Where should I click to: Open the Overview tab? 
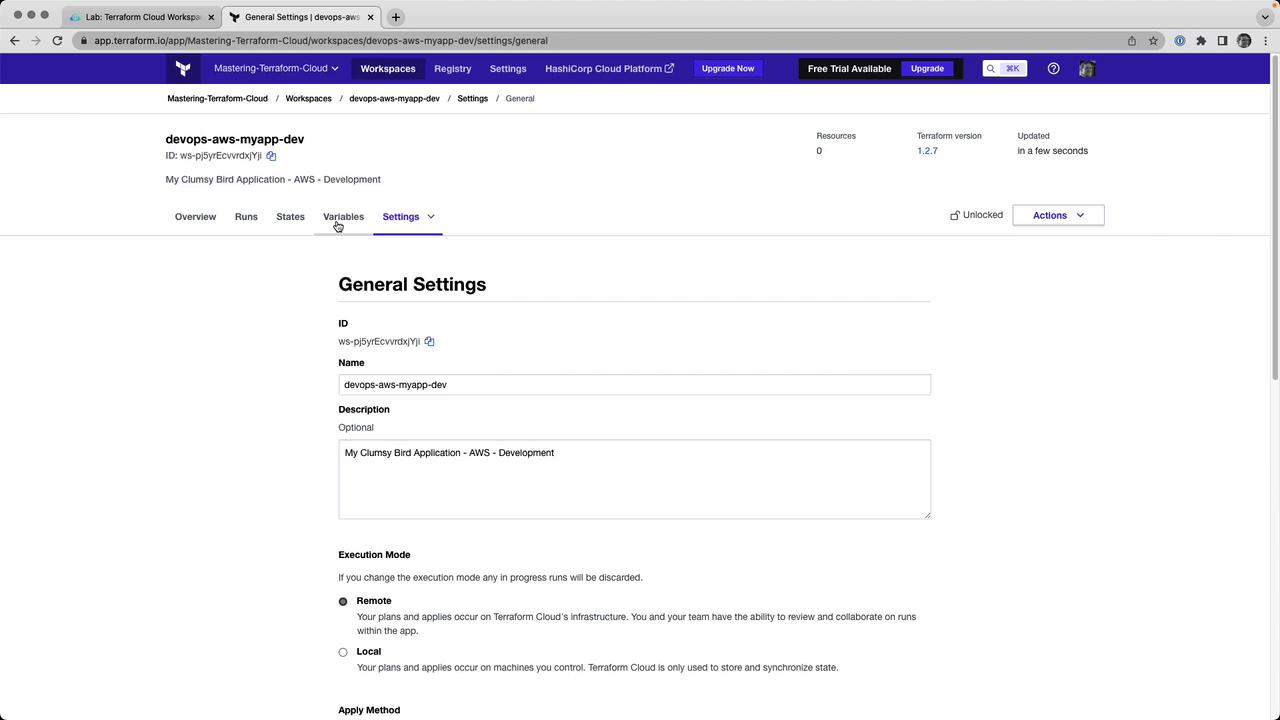(195, 217)
